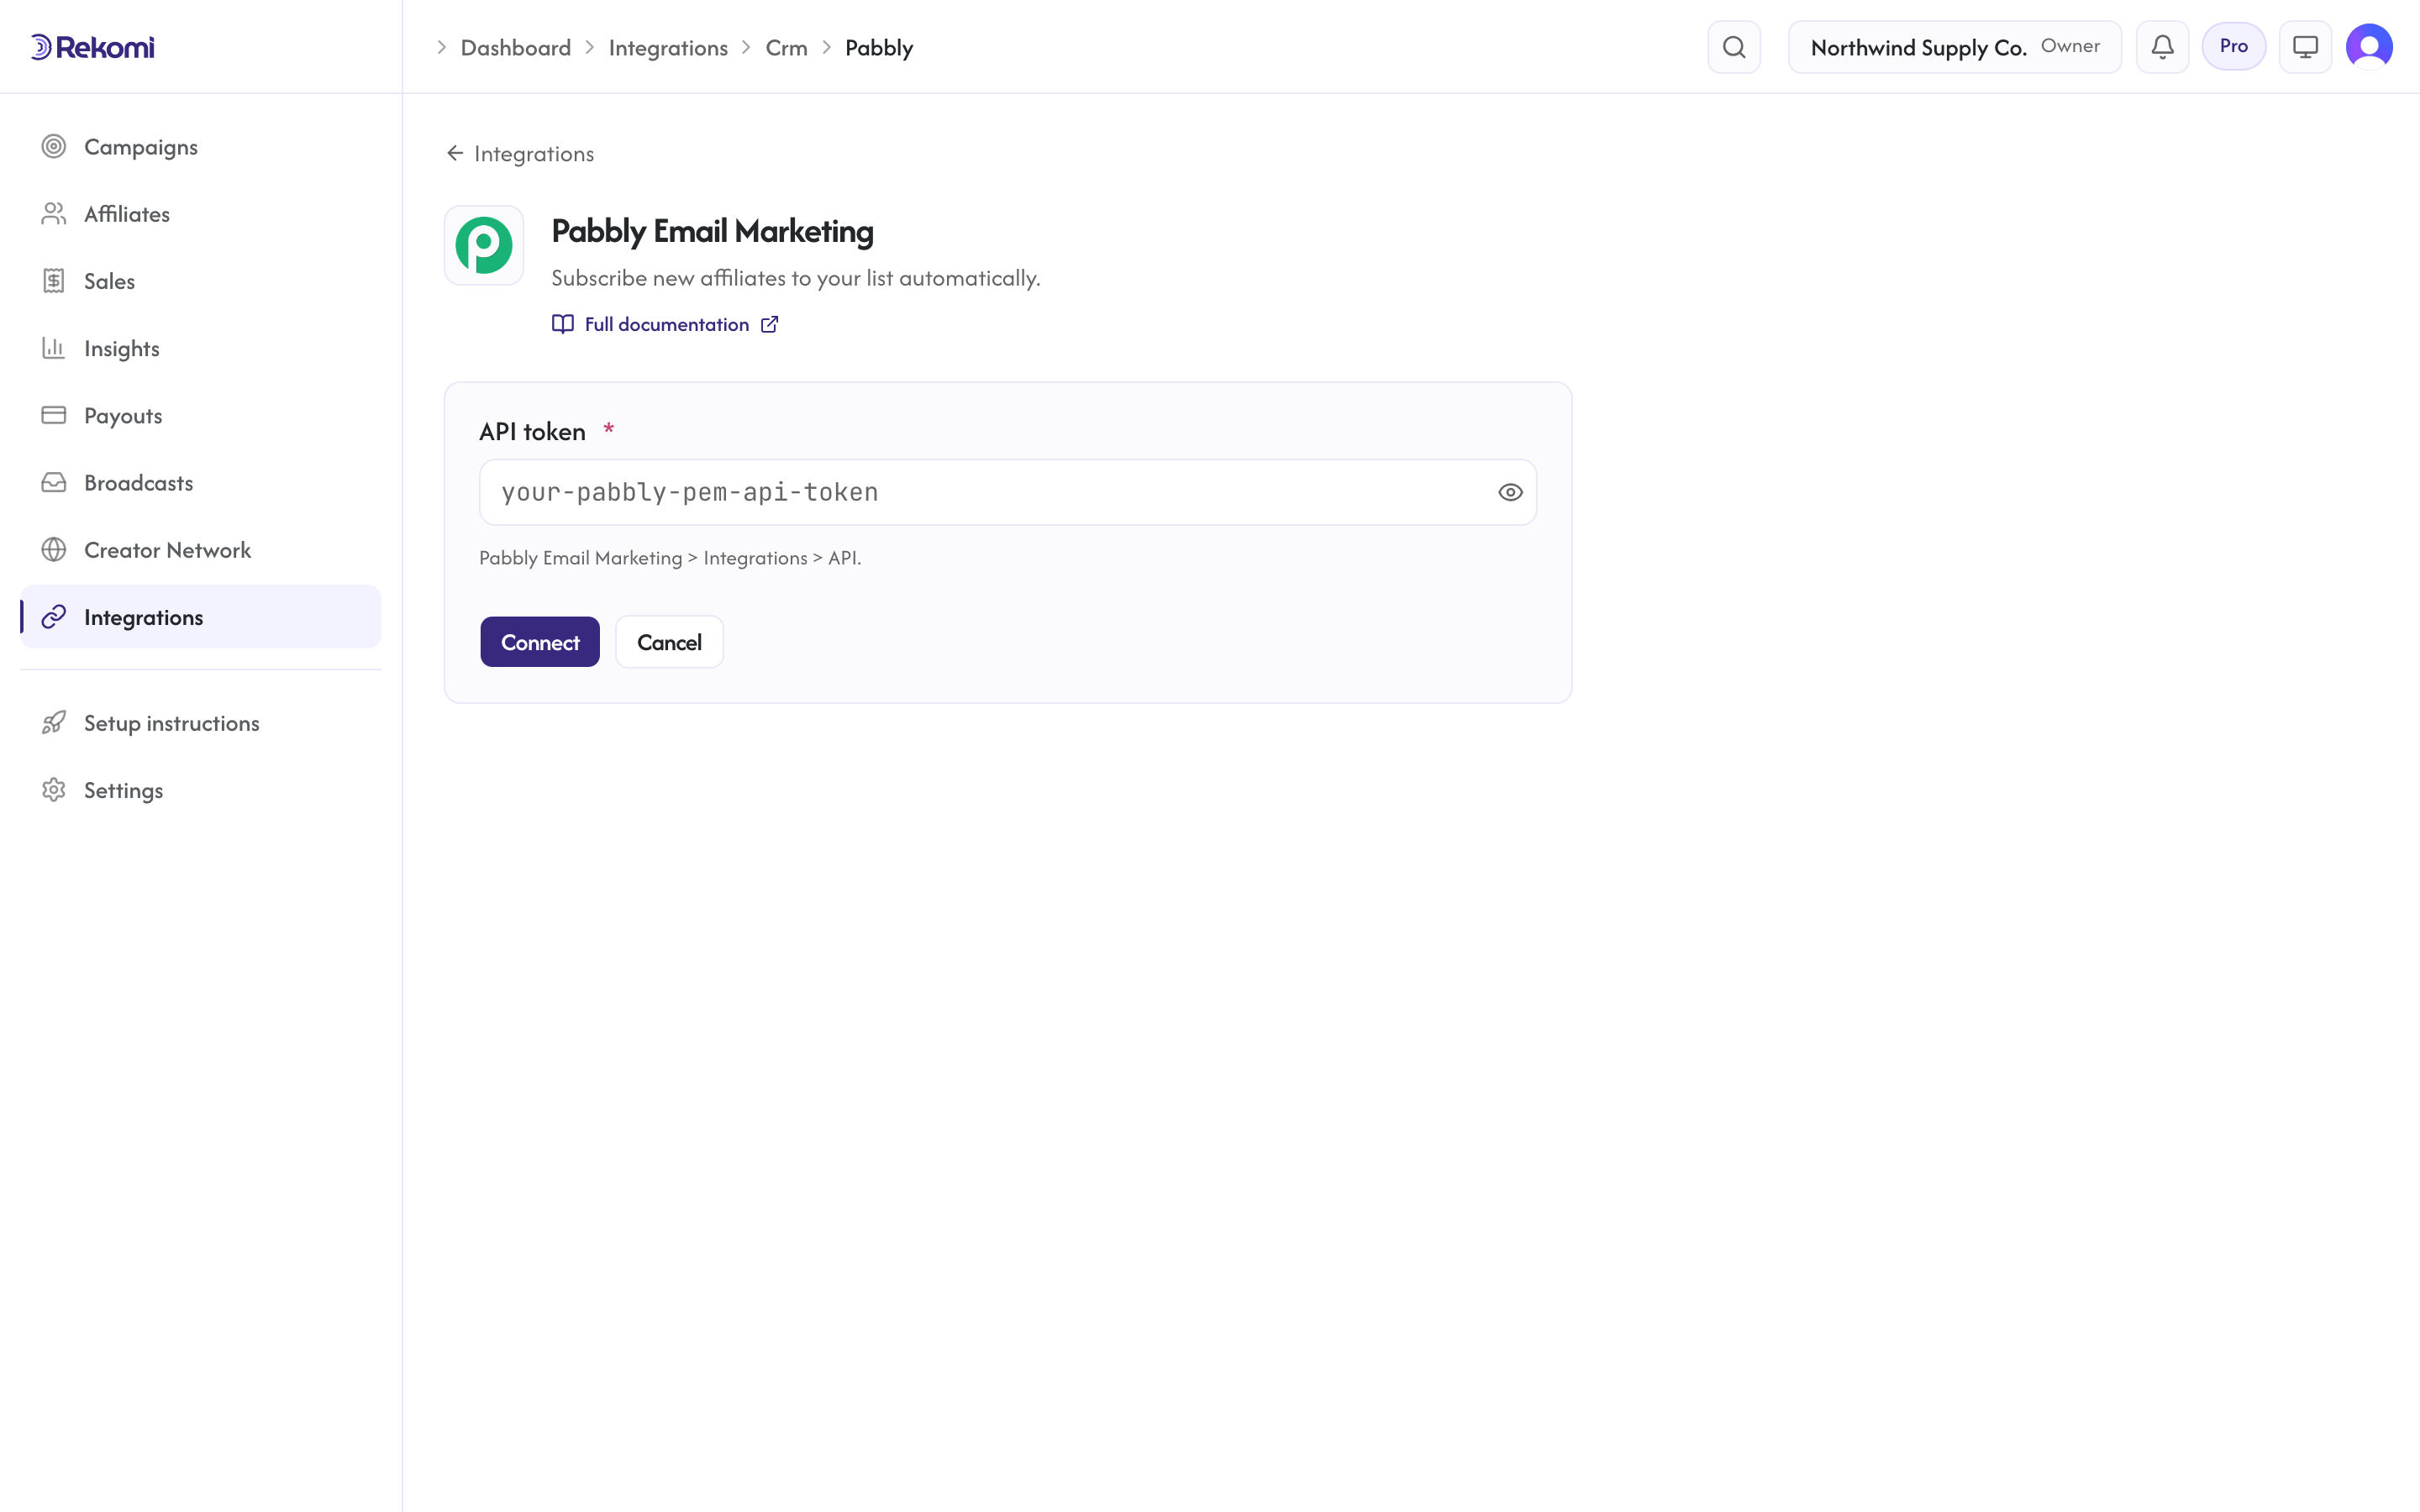Click the Payouts card icon

[54, 415]
